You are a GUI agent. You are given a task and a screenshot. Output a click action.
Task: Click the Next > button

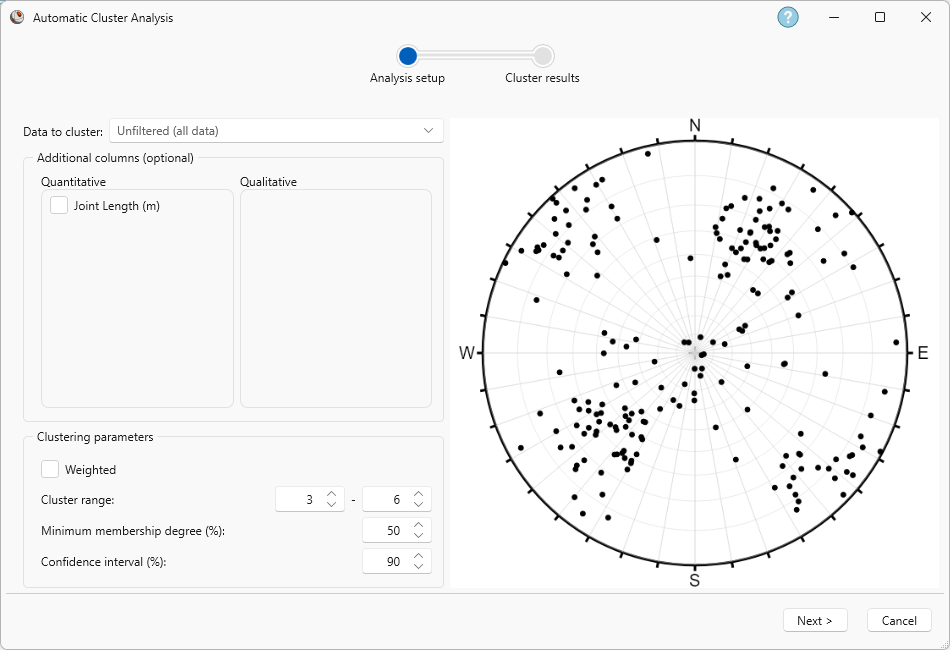tap(815, 620)
